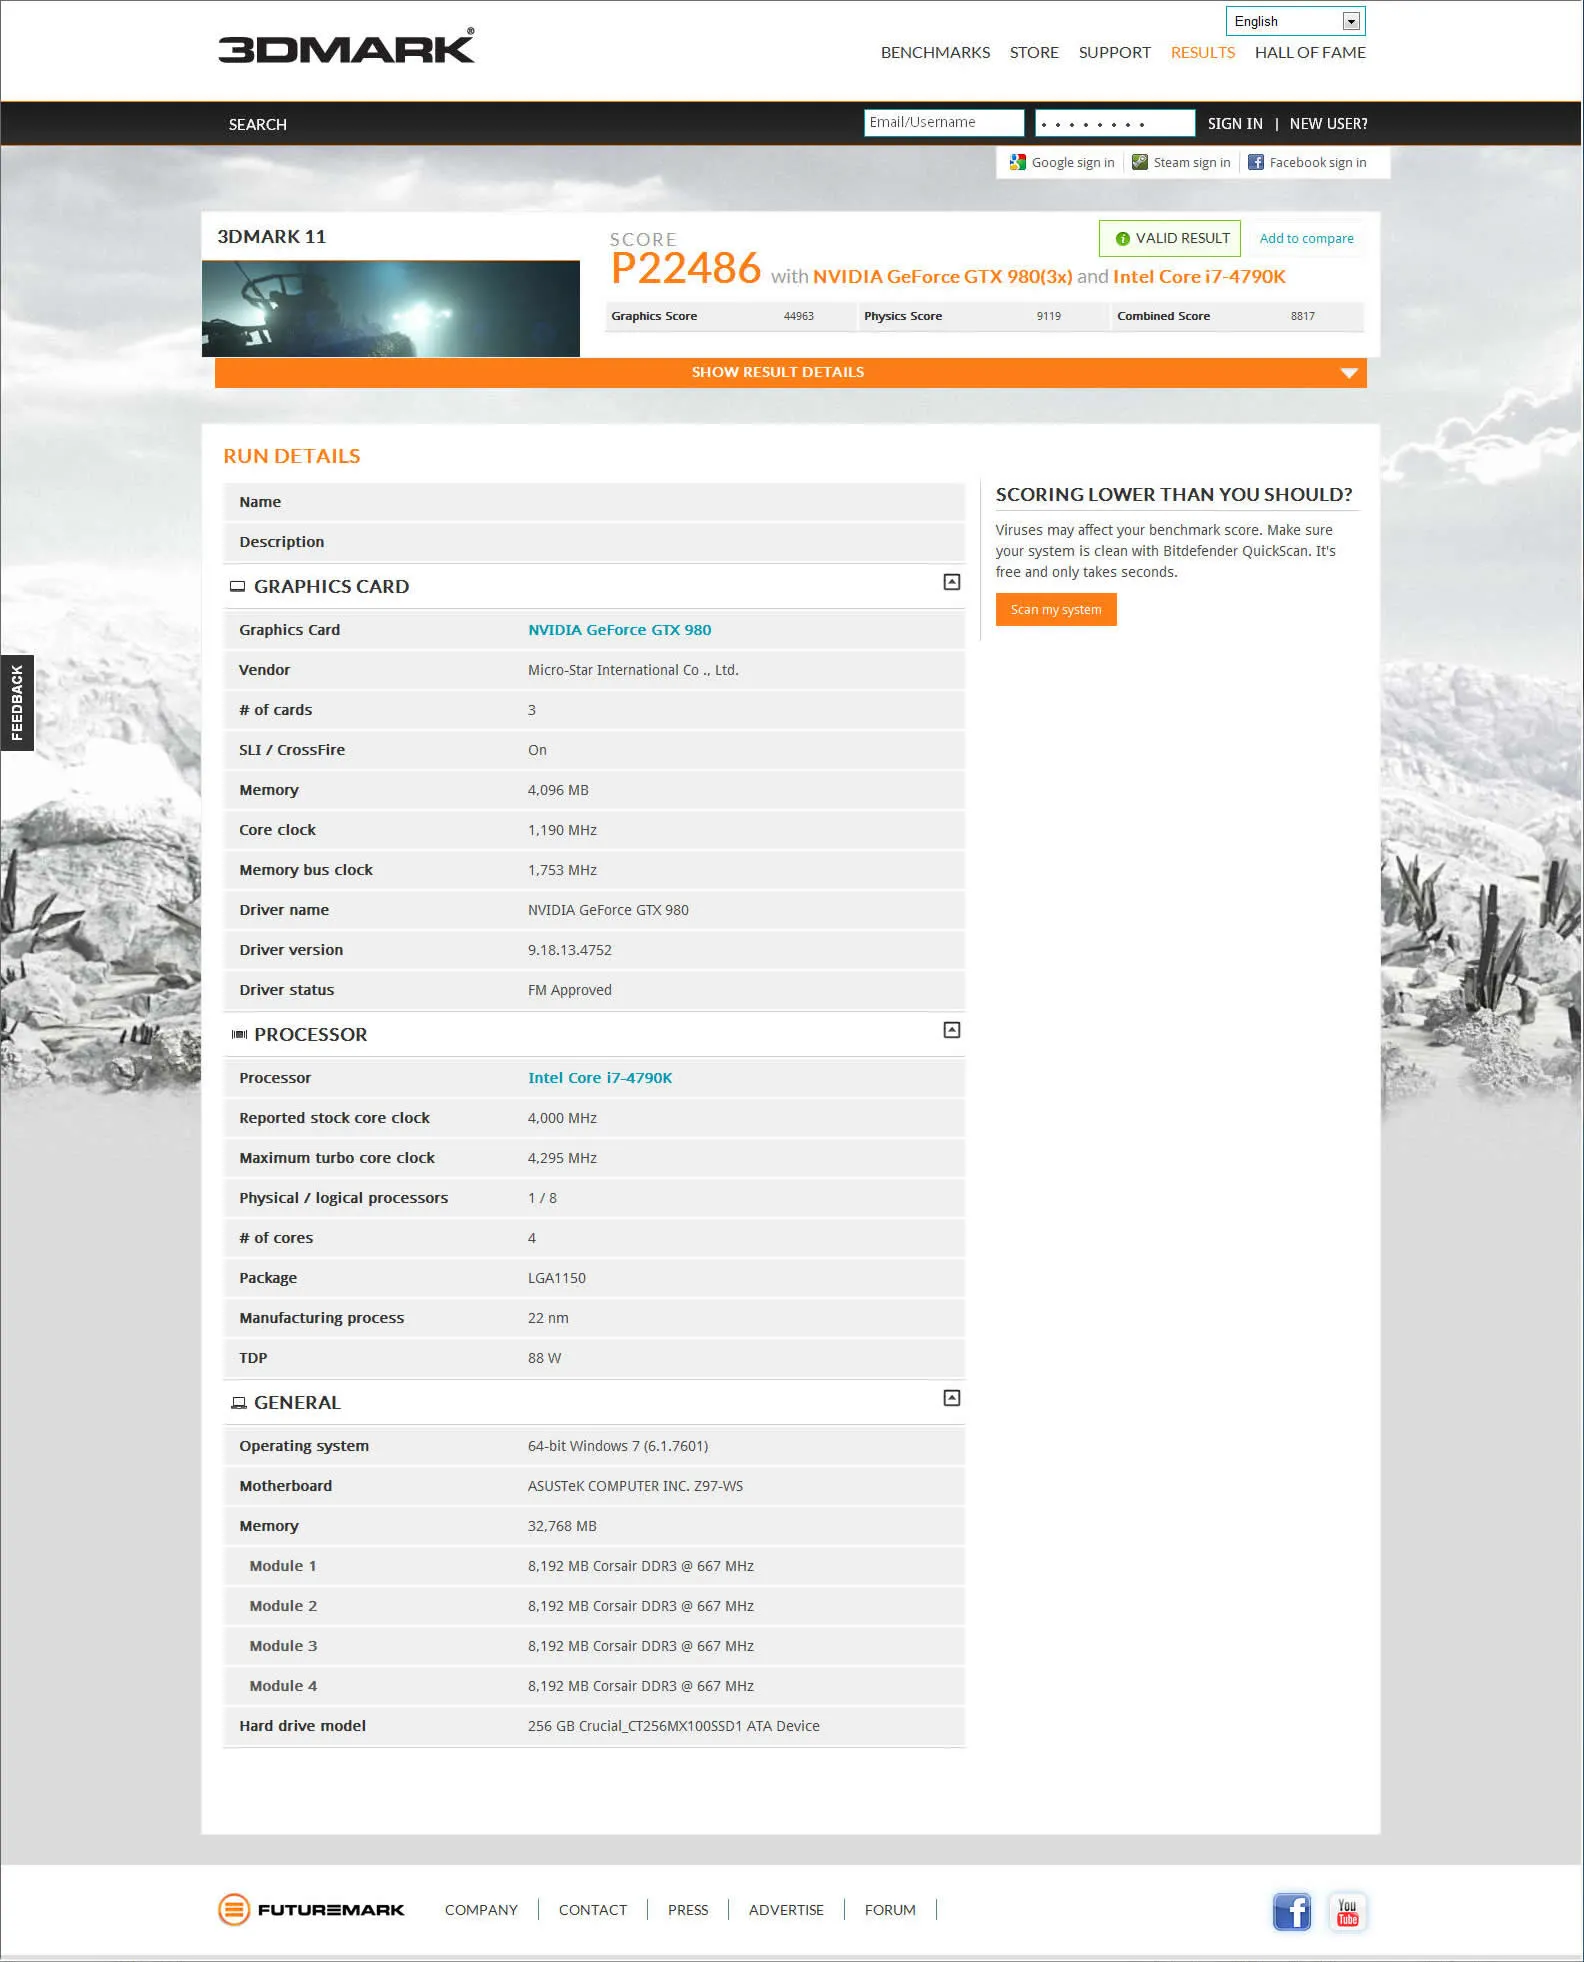Click the green valid result info icon
Screen dimensions: 1584x1962
[x=1122, y=239]
